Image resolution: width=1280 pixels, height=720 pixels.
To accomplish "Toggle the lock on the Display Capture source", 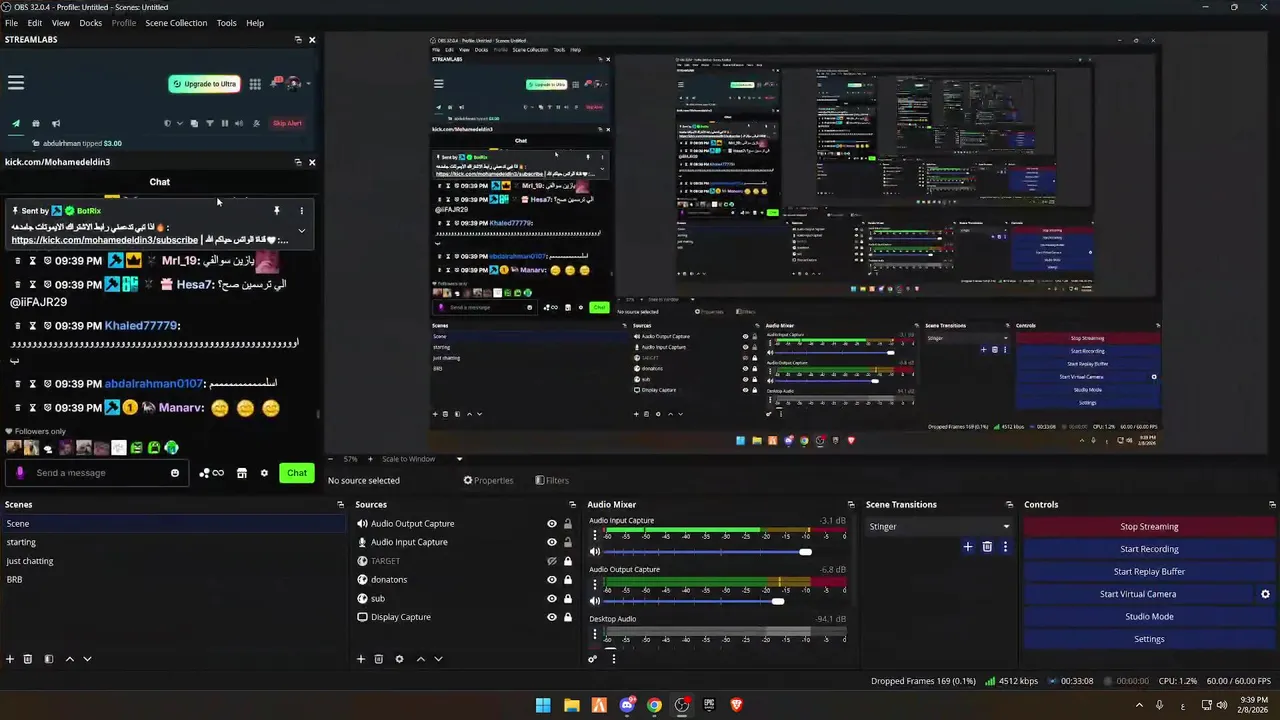I will [x=568, y=617].
